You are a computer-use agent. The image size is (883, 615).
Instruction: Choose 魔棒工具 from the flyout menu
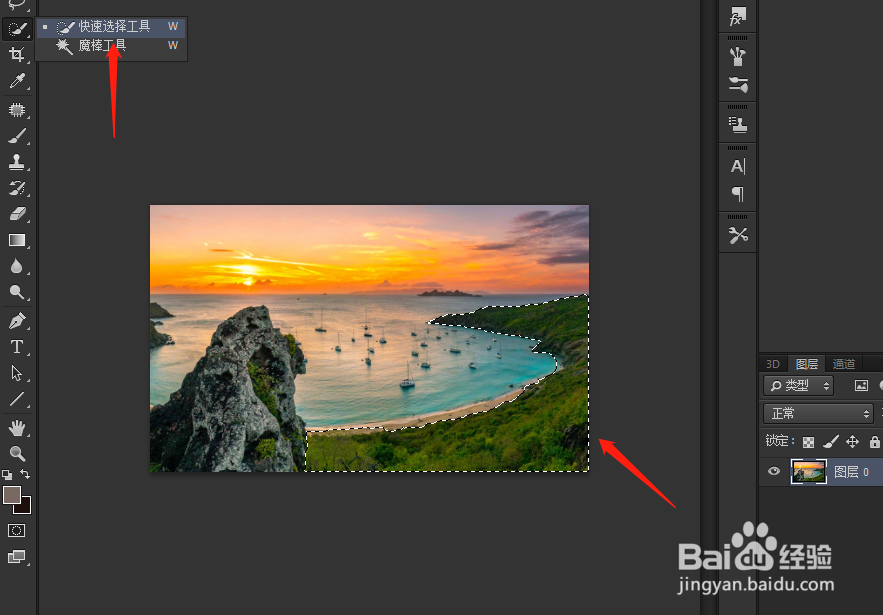[112, 46]
